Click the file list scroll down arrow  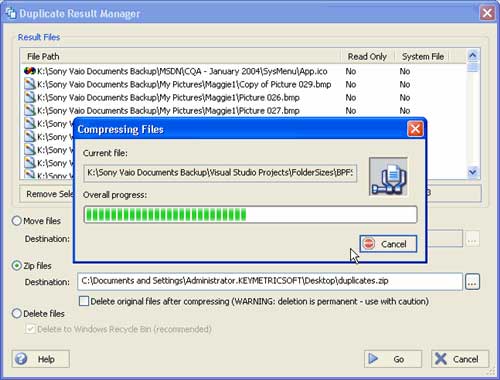(x=473, y=172)
